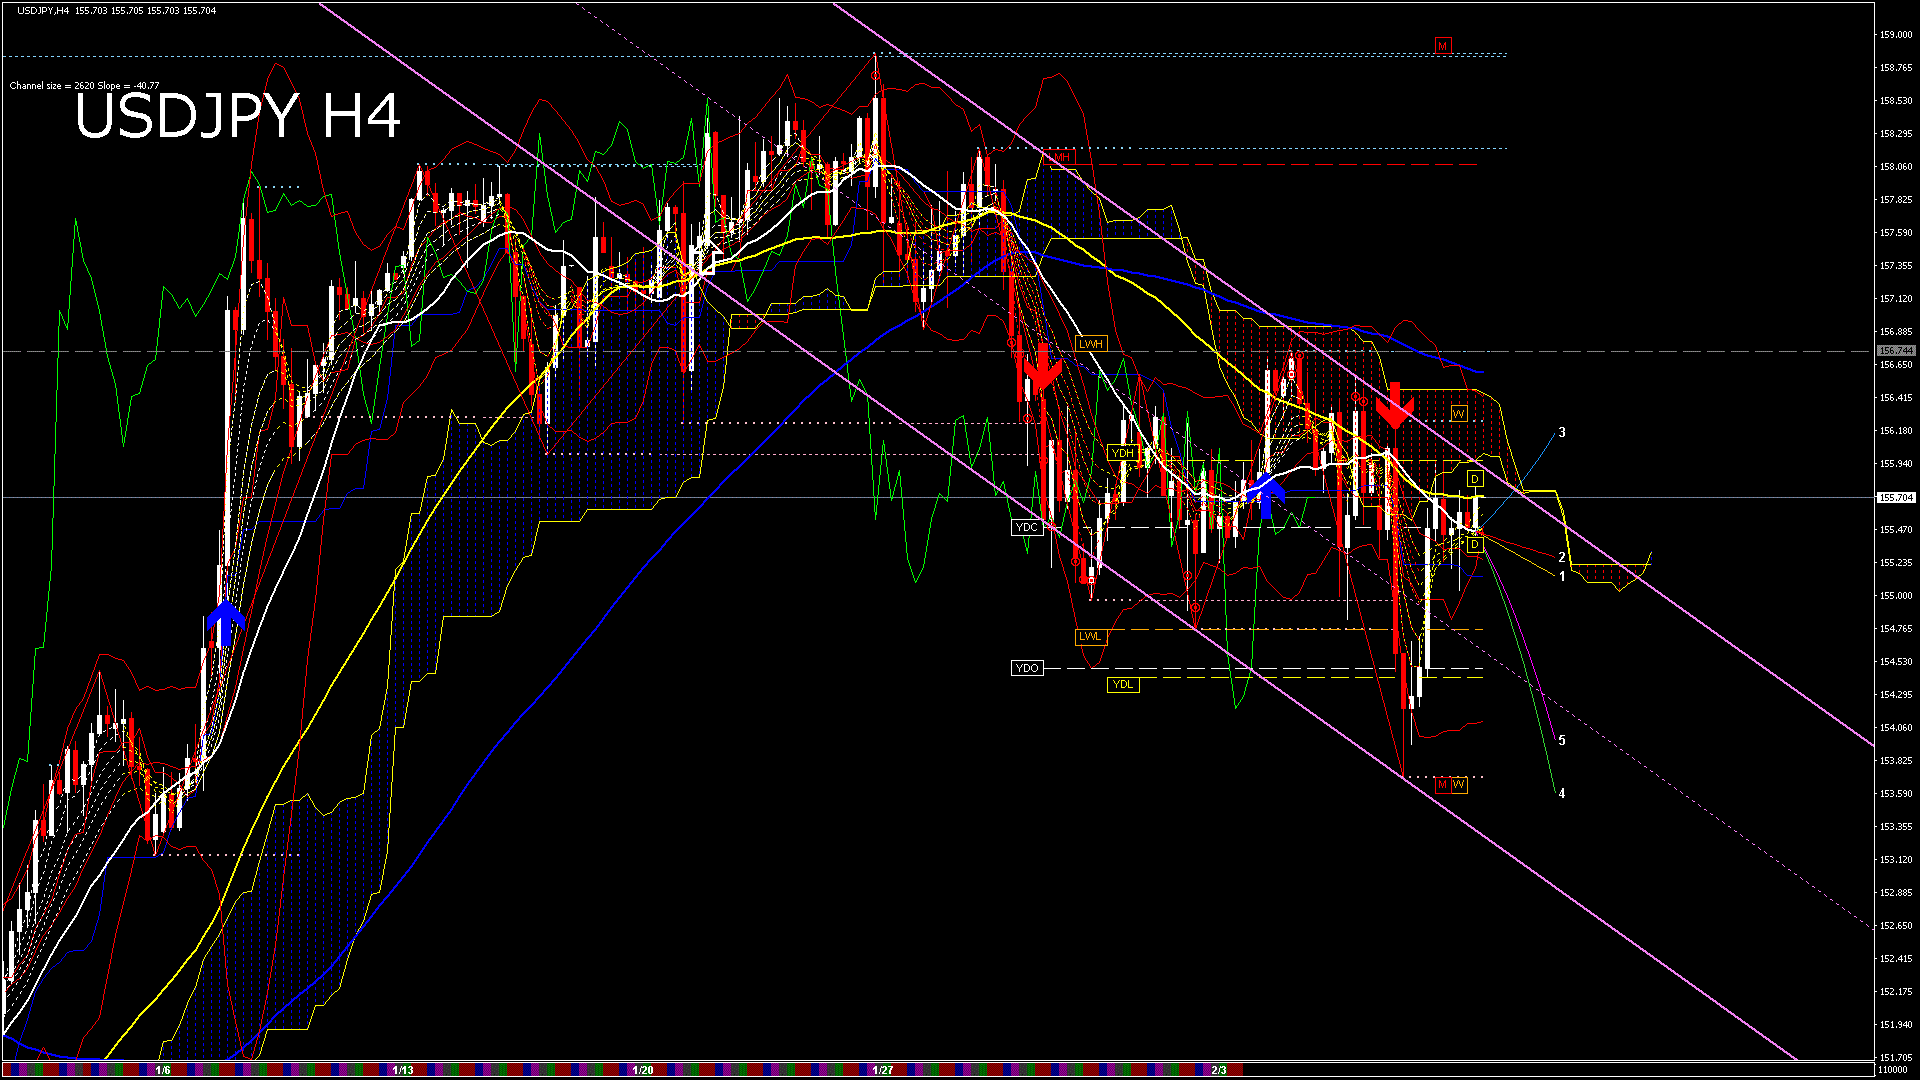The image size is (1920, 1080).
Task: Click the blue up arrow near the 1/6 rally
Action: click(226, 623)
